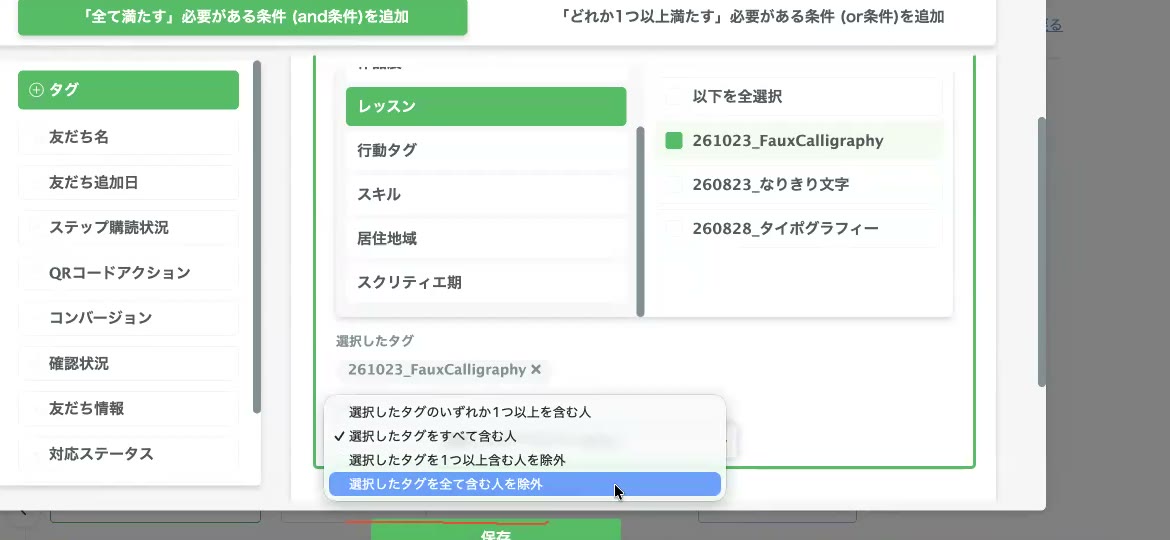Click the dialog's right-side scrollbar

(1042, 251)
